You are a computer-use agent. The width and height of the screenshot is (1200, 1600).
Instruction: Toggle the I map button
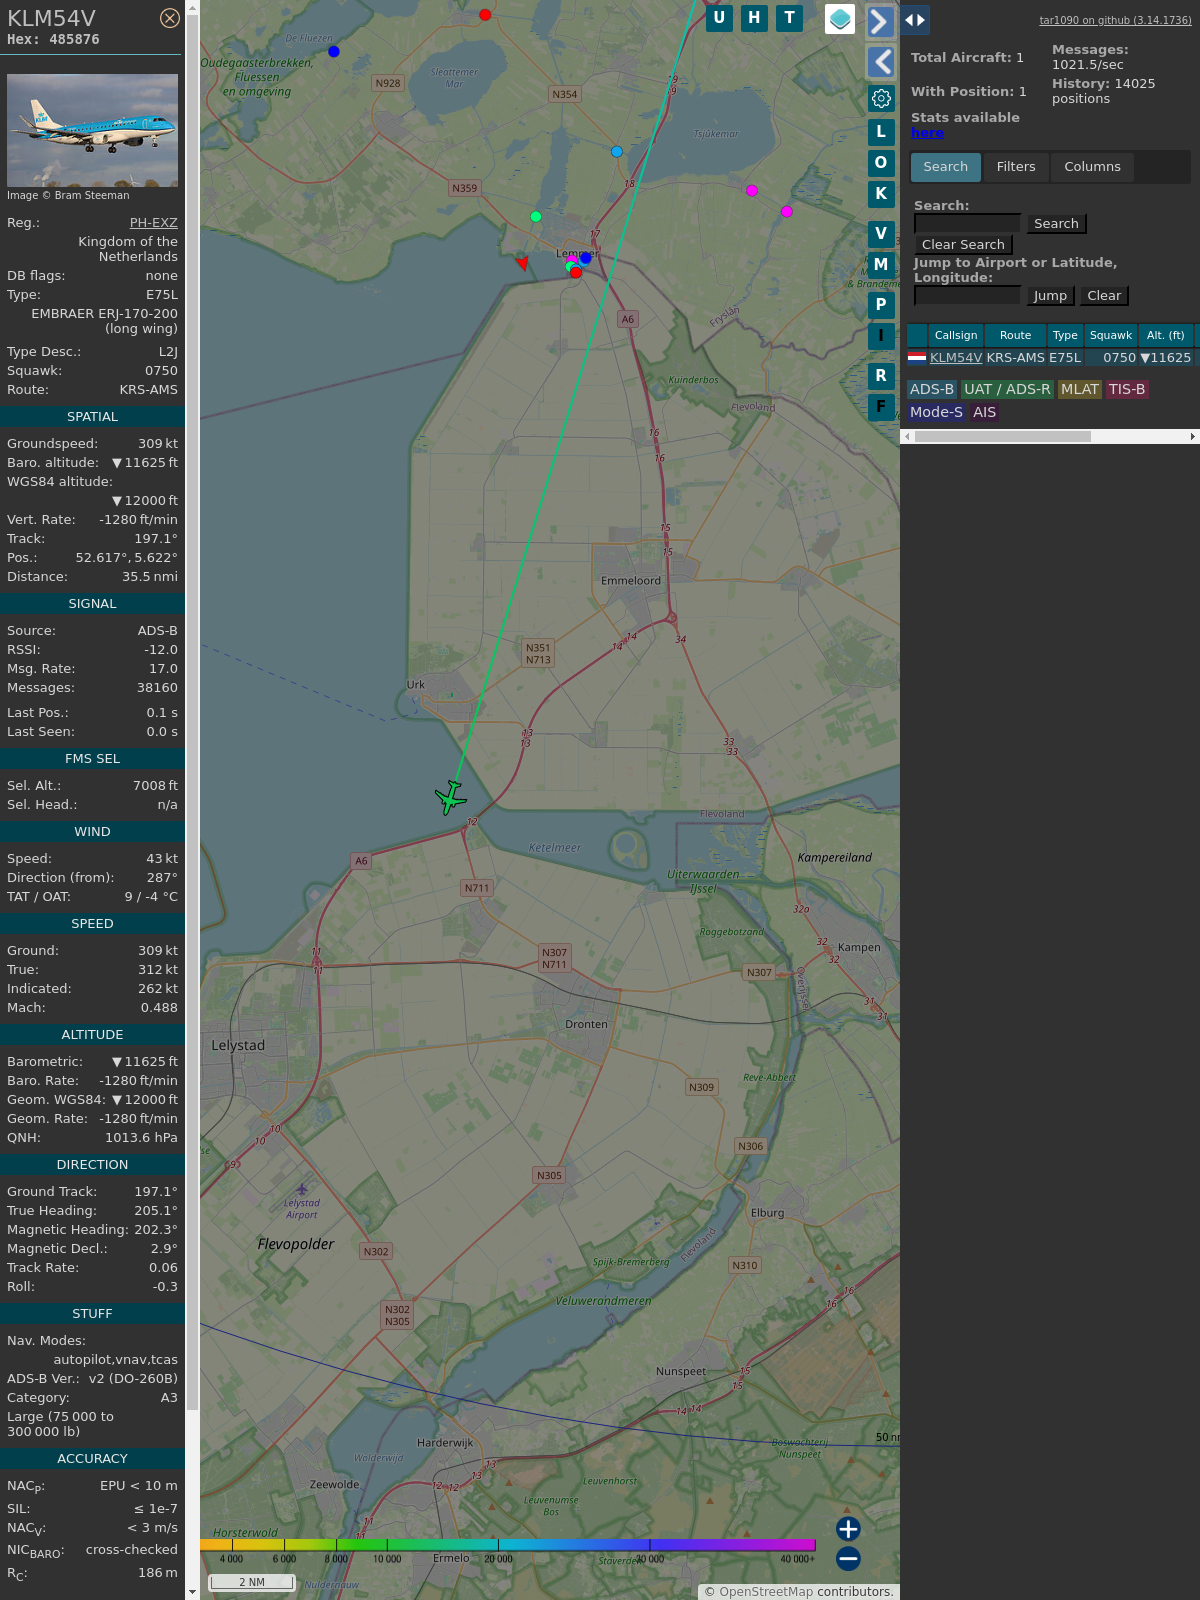point(881,336)
